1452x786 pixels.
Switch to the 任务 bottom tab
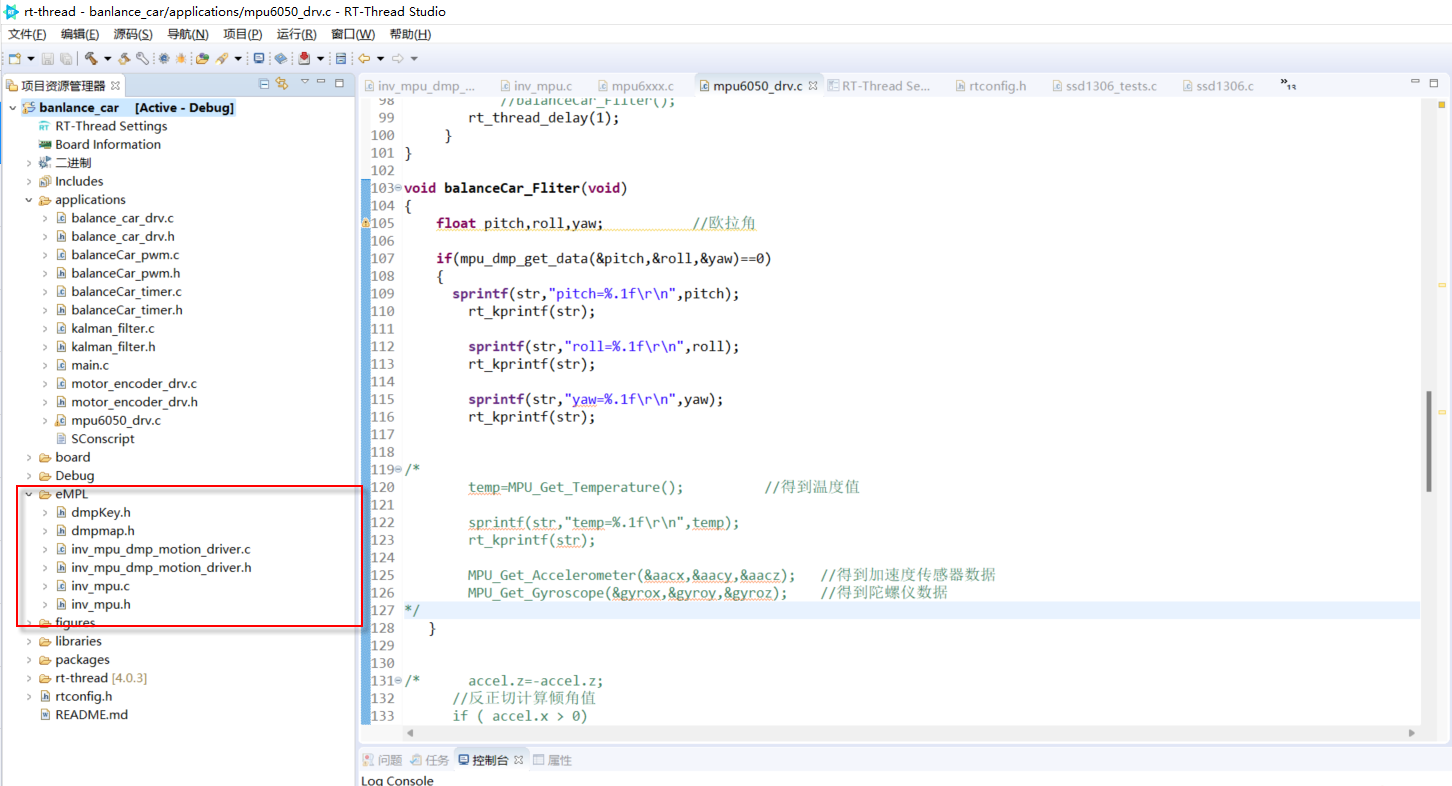[x=430, y=760]
